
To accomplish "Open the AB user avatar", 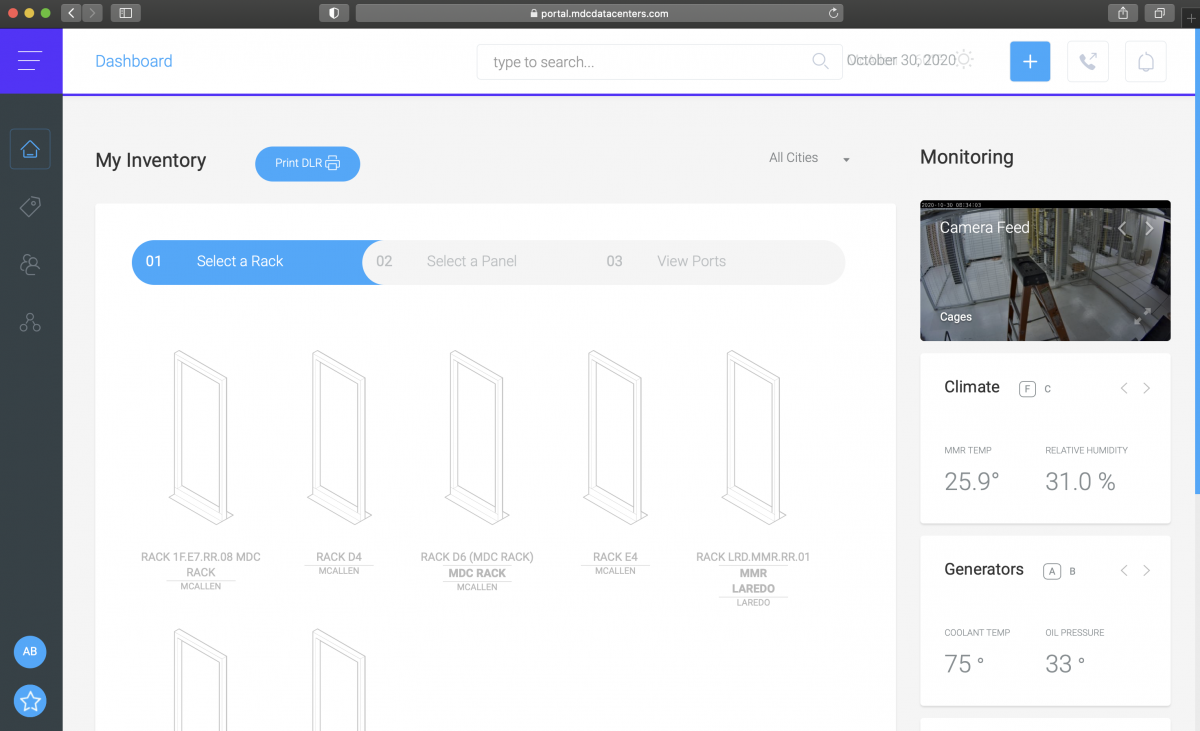I will click(x=30, y=652).
